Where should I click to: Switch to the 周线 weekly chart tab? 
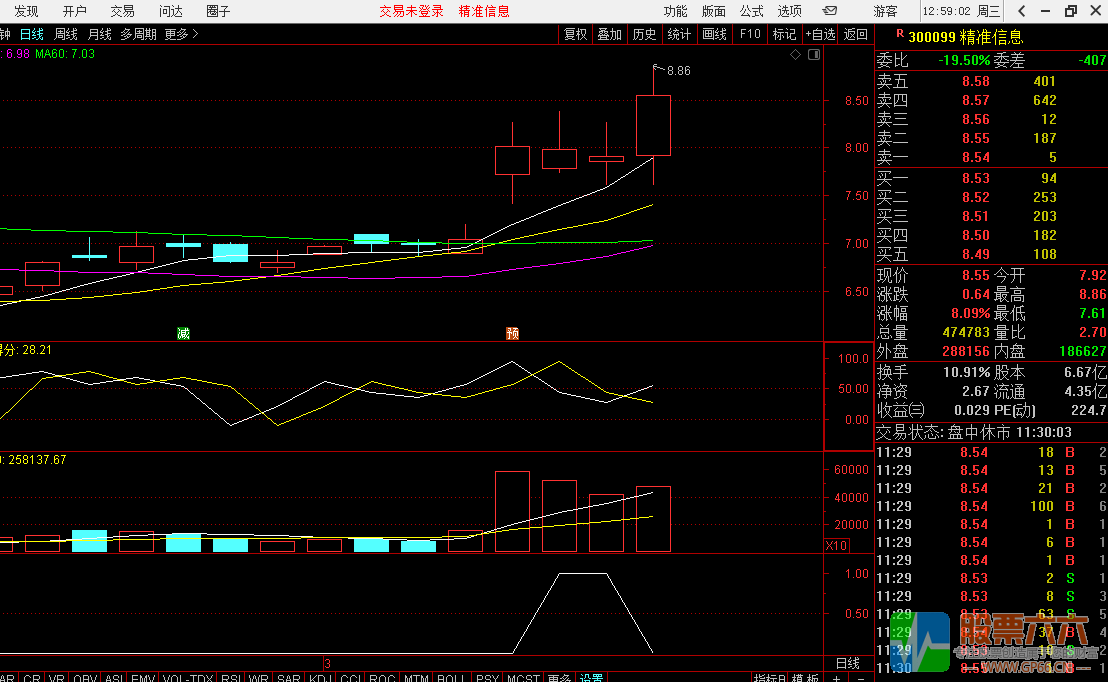[x=66, y=34]
